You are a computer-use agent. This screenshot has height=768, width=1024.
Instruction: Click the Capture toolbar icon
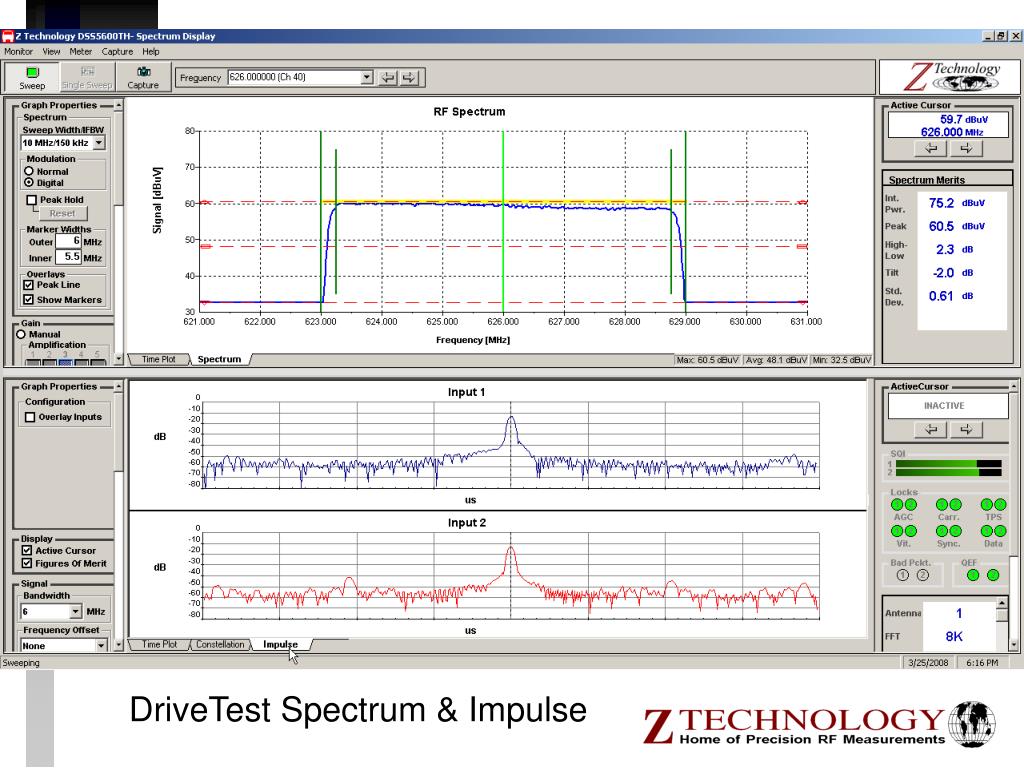pyautogui.click(x=143, y=77)
